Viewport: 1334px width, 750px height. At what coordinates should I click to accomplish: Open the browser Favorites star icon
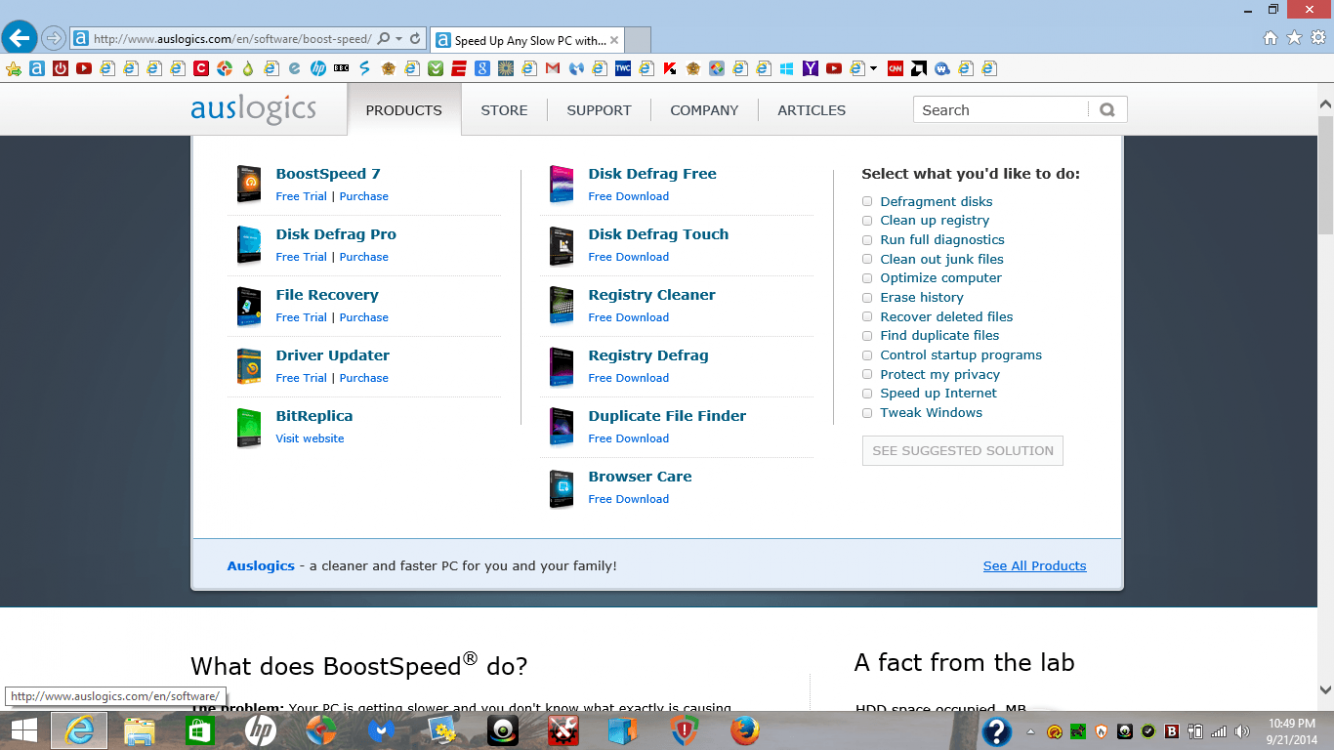pyautogui.click(x=1294, y=38)
